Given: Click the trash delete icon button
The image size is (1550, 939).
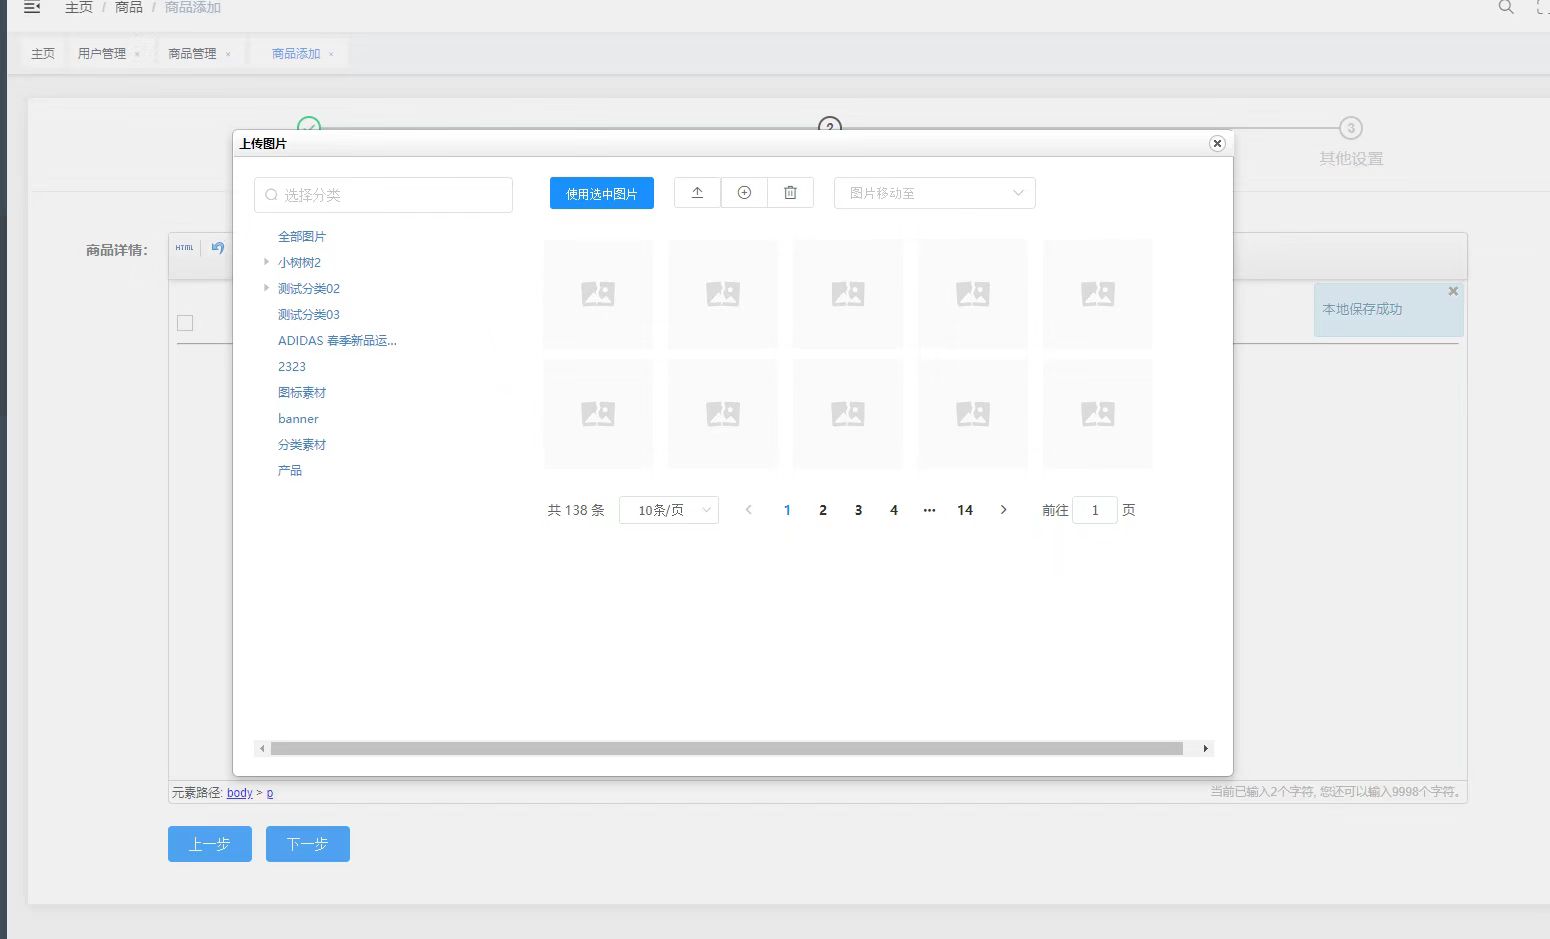Looking at the screenshot, I should click(790, 193).
